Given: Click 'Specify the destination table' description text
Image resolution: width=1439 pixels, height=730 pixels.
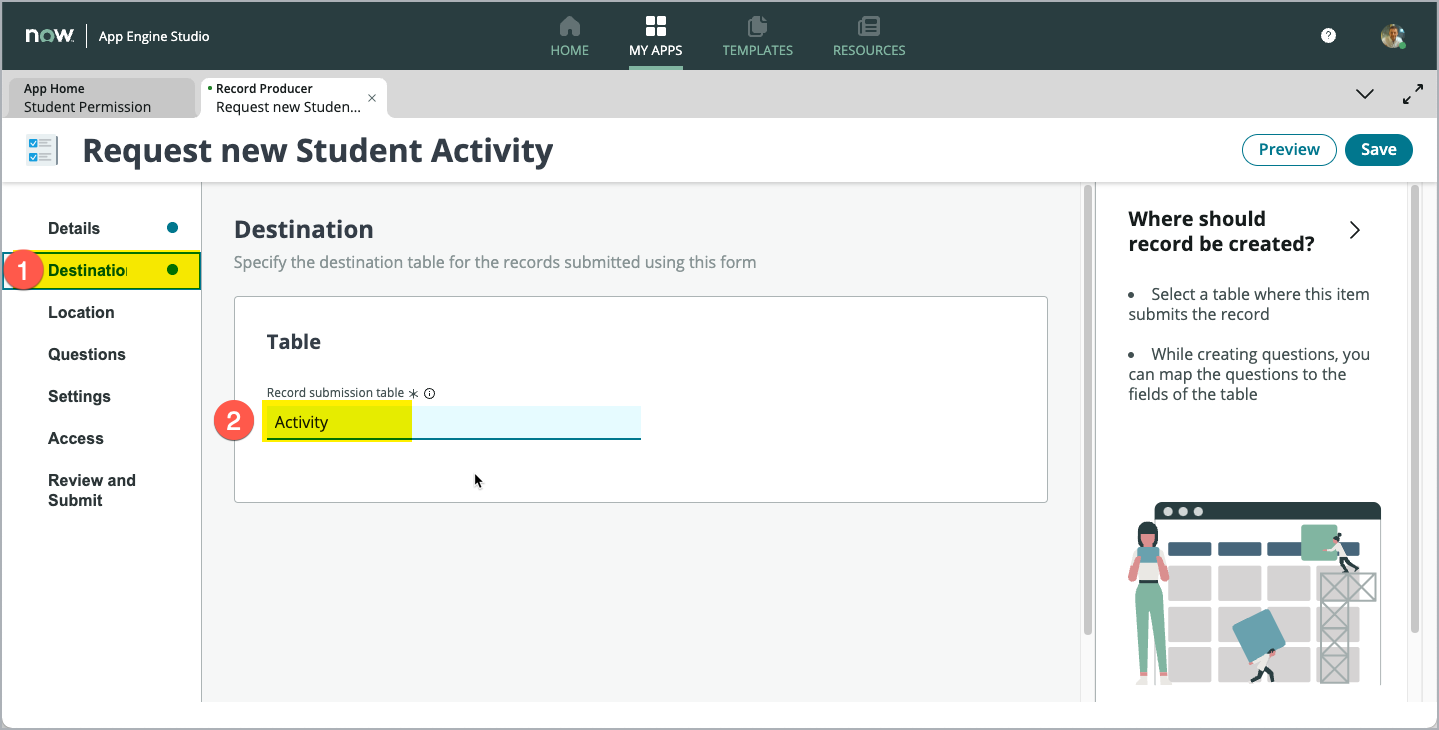Looking at the screenshot, I should 495,262.
